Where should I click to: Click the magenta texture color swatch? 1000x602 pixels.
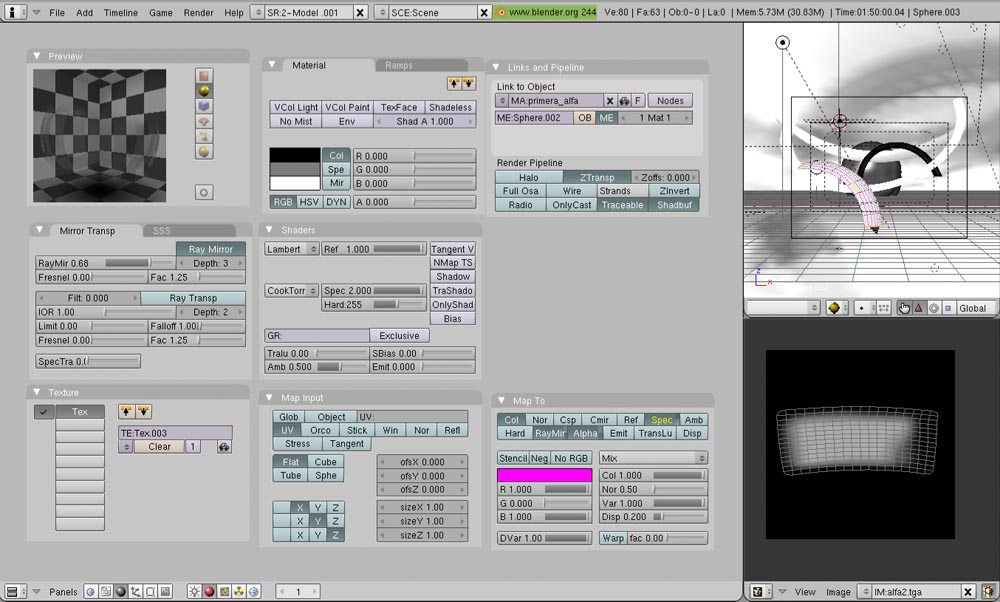click(x=544, y=475)
